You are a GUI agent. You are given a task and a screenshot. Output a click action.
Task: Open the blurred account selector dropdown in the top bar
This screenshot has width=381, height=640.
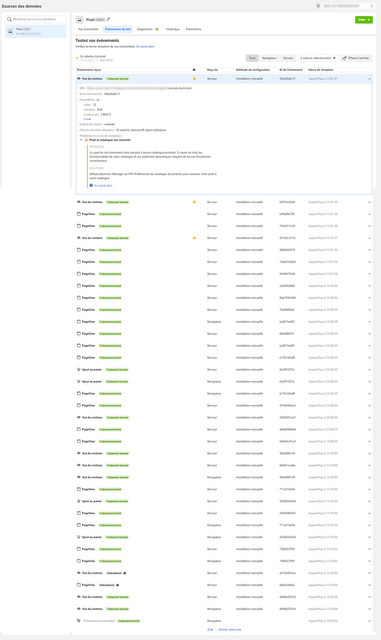[345, 6]
